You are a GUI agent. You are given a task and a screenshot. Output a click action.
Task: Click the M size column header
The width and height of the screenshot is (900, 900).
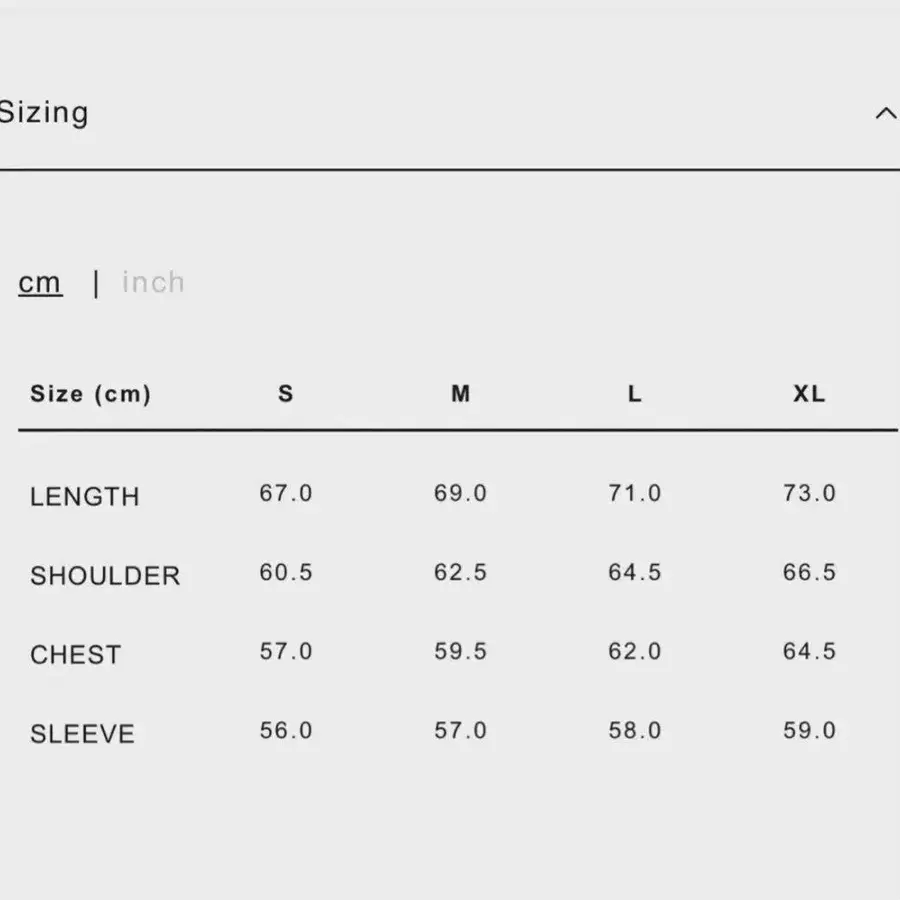click(x=460, y=394)
